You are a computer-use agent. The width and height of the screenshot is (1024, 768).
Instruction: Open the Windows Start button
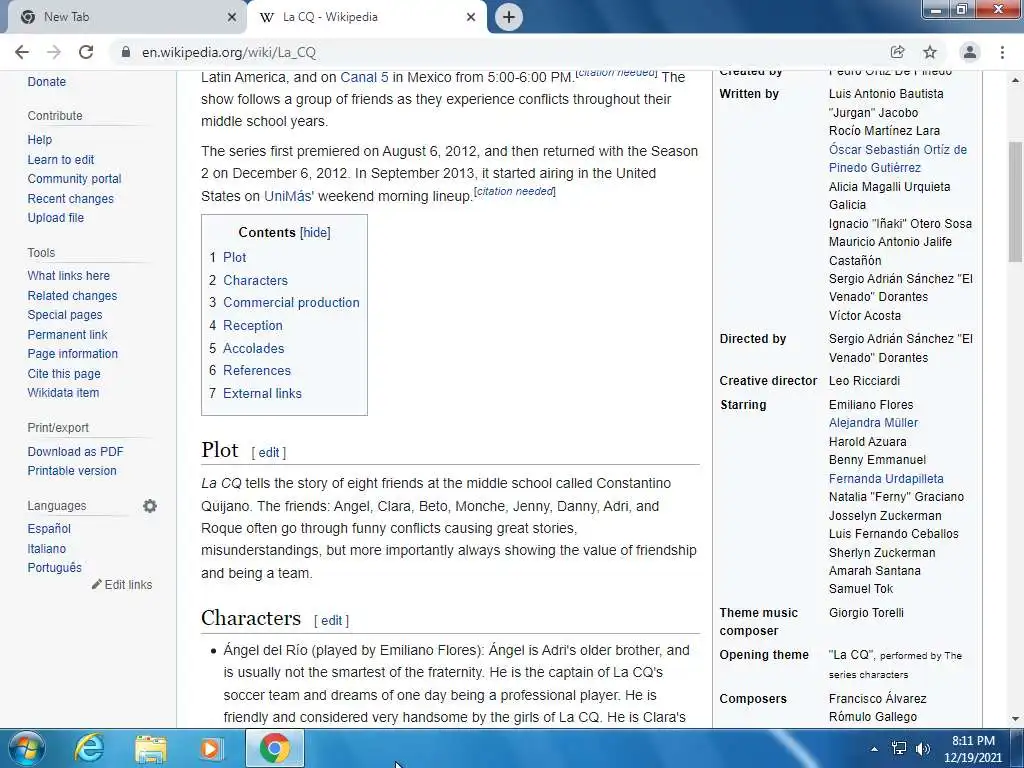coord(26,748)
